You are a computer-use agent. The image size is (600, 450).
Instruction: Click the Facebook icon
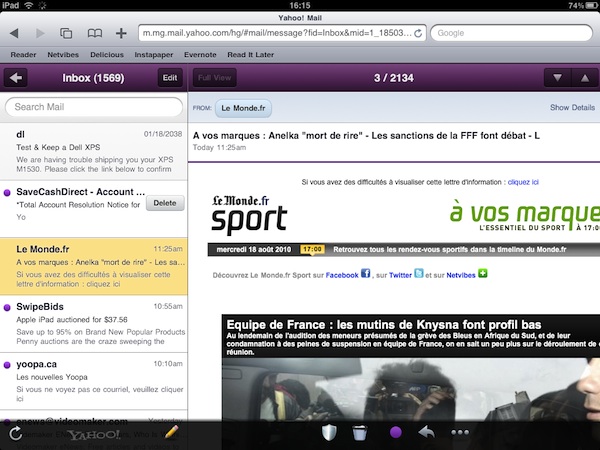point(365,274)
